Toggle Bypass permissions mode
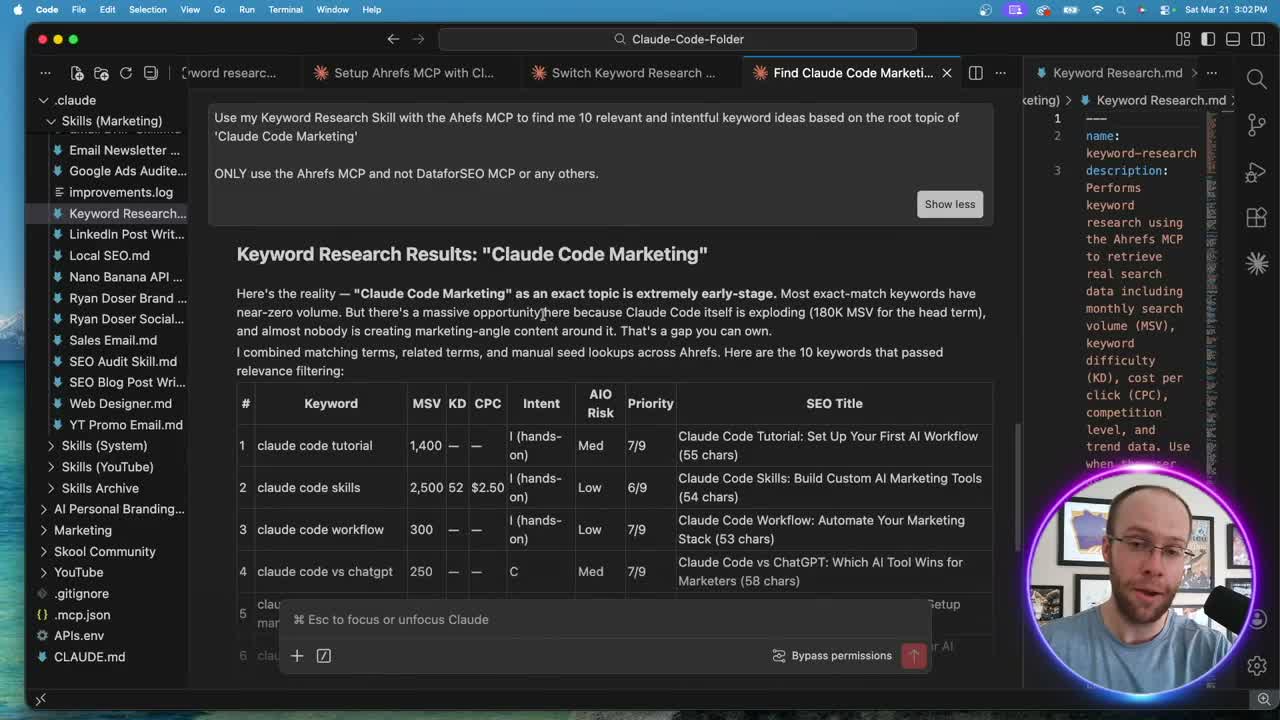Image resolution: width=1280 pixels, height=720 pixels. coord(832,656)
